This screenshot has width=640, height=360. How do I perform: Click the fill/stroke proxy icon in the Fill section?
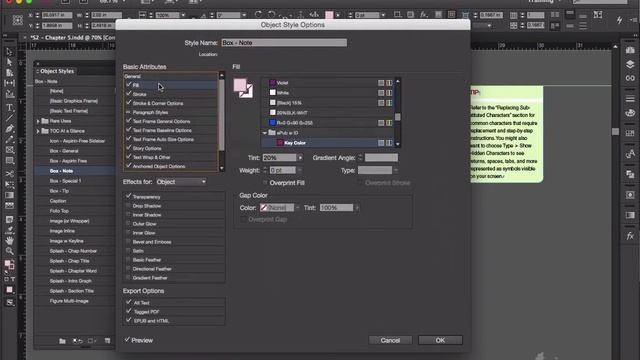(243, 88)
